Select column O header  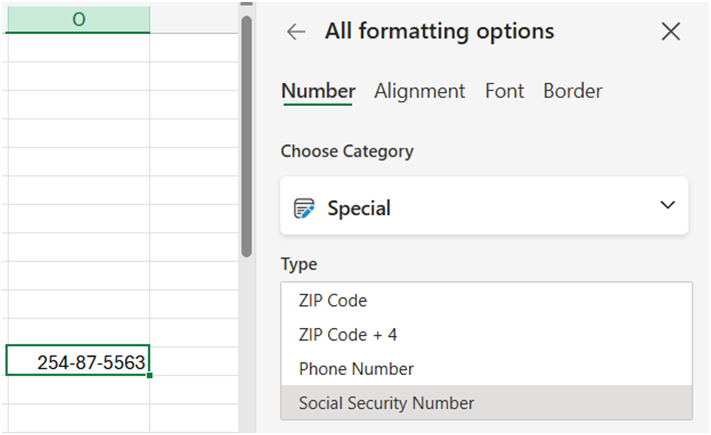tap(78, 19)
